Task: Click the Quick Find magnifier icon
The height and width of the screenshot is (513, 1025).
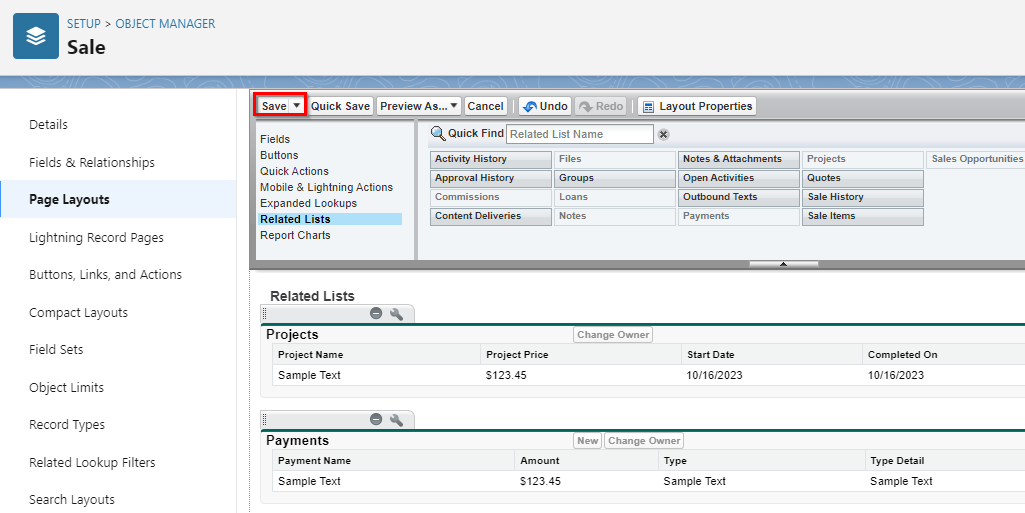Action: pos(438,134)
